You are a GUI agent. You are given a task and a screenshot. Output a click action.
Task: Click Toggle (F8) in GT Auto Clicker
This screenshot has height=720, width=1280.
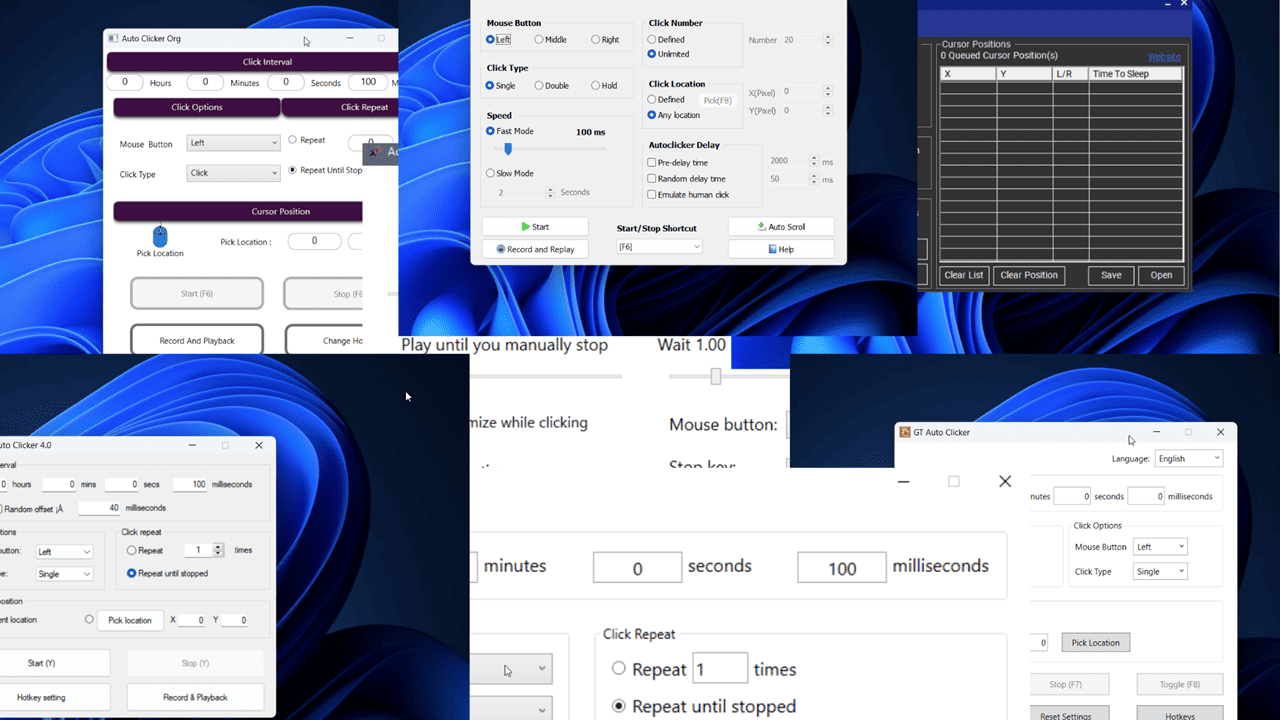pyautogui.click(x=1180, y=685)
